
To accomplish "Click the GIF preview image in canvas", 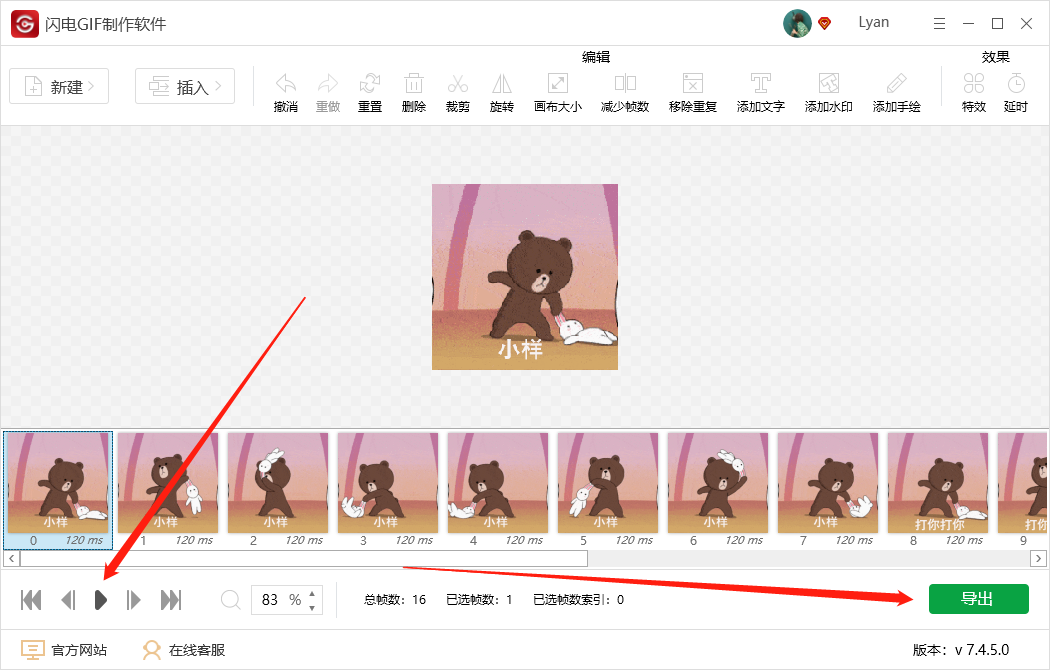I will pyautogui.click(x=525, y=277).
